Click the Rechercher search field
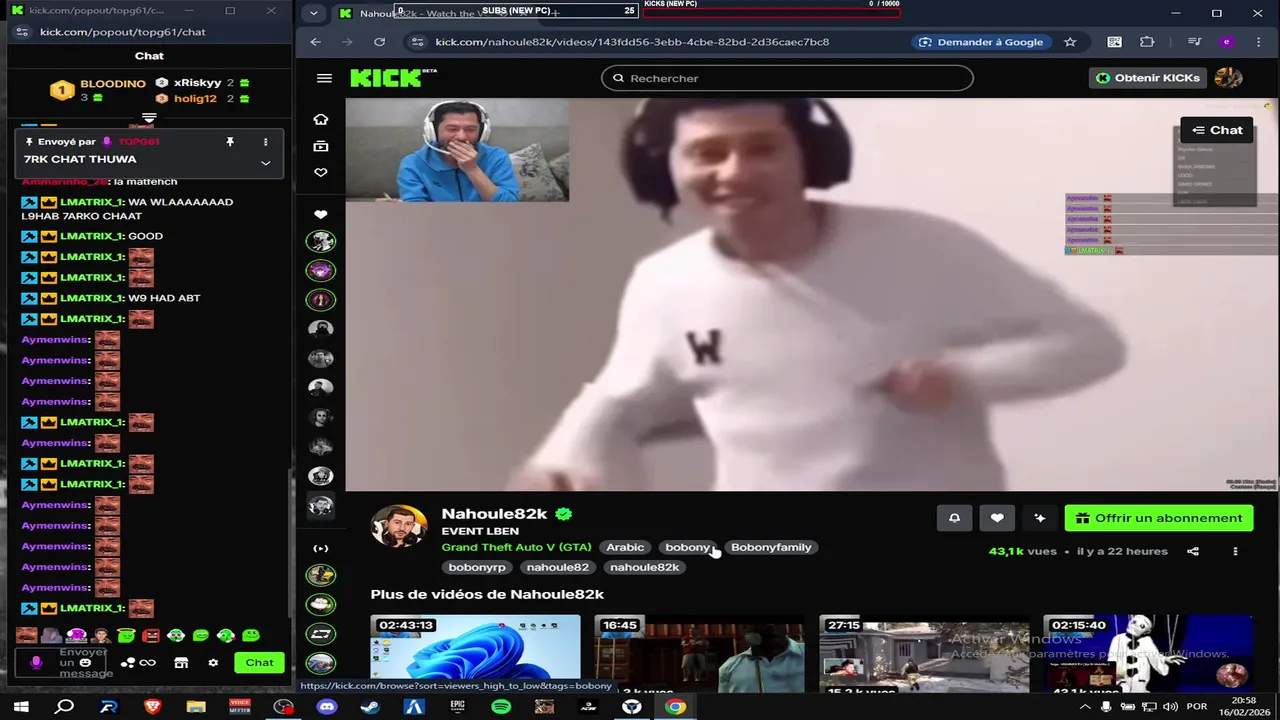Viewport: 1280px width, 720px height. pos(787,78)
